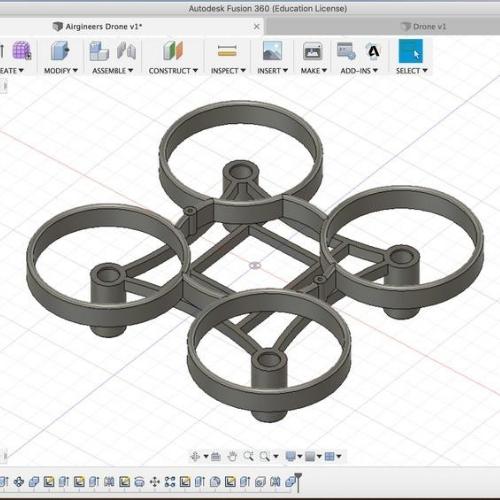Click the 3D Print icon above MAKE
Image resolution: width=500 pixels, height=500 pixels.
click(x=312, y=51)
